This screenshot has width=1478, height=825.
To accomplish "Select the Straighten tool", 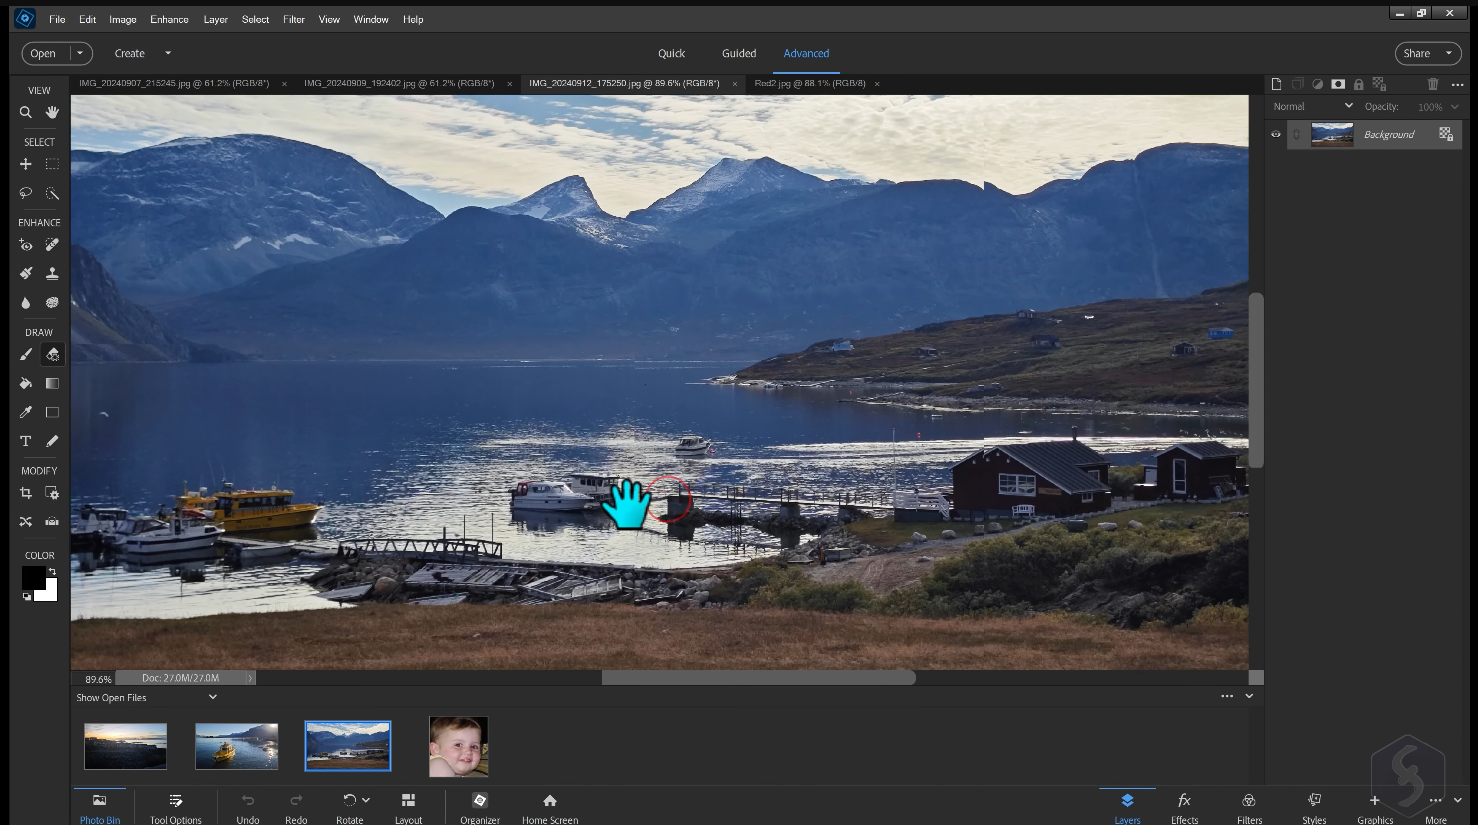I will click(x=52, y=522).
